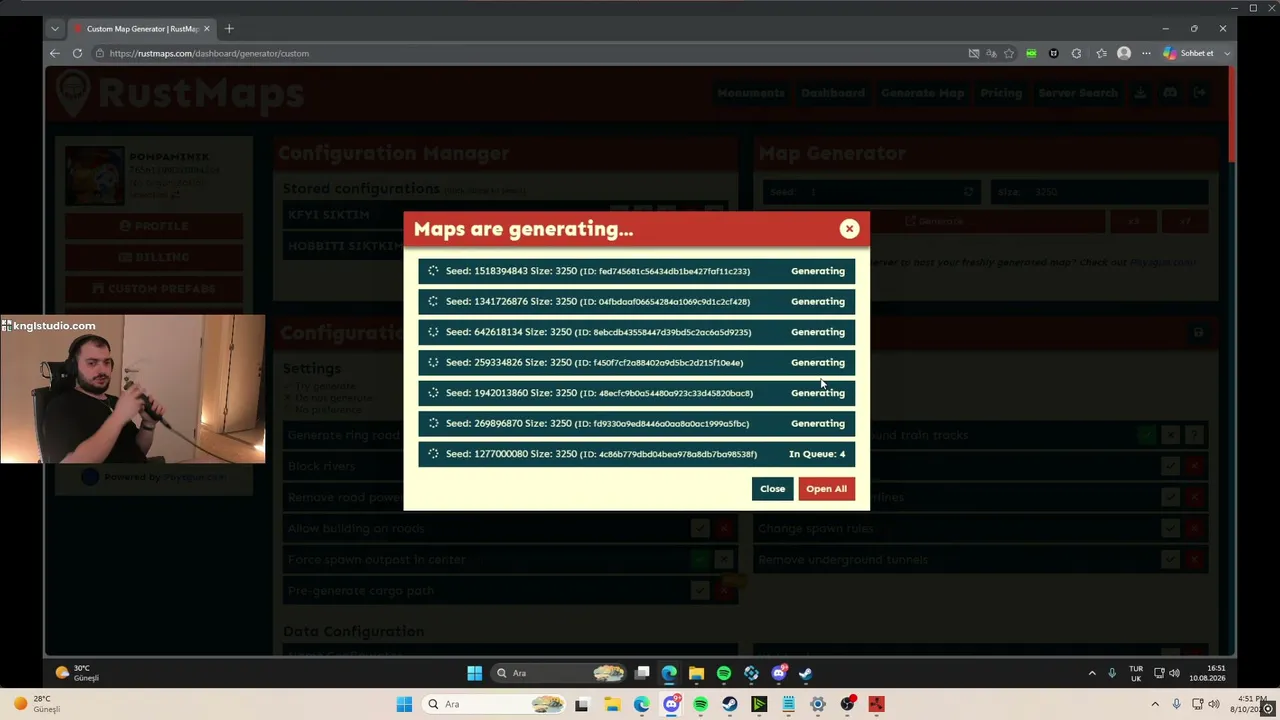The width and height of the screenshot is (1280, 720).
Task: Click the Seed input in Map Generator
Action: tap(870, 192)
